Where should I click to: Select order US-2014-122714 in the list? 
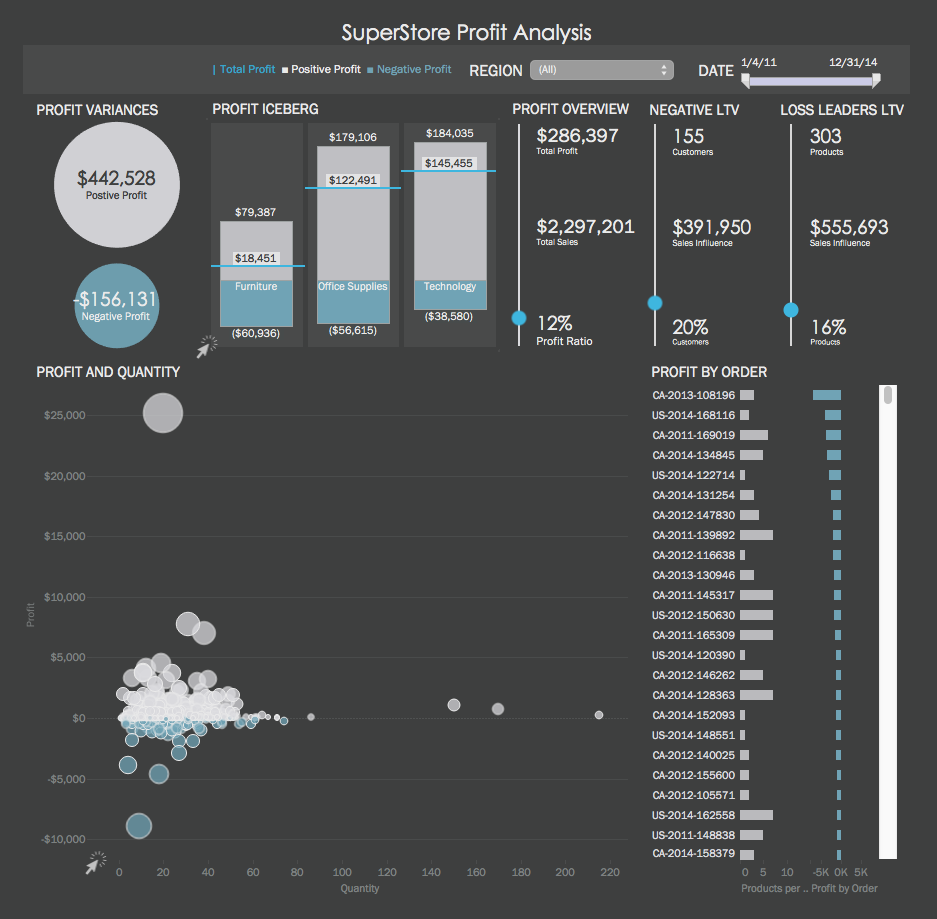(x=693, y=475)
